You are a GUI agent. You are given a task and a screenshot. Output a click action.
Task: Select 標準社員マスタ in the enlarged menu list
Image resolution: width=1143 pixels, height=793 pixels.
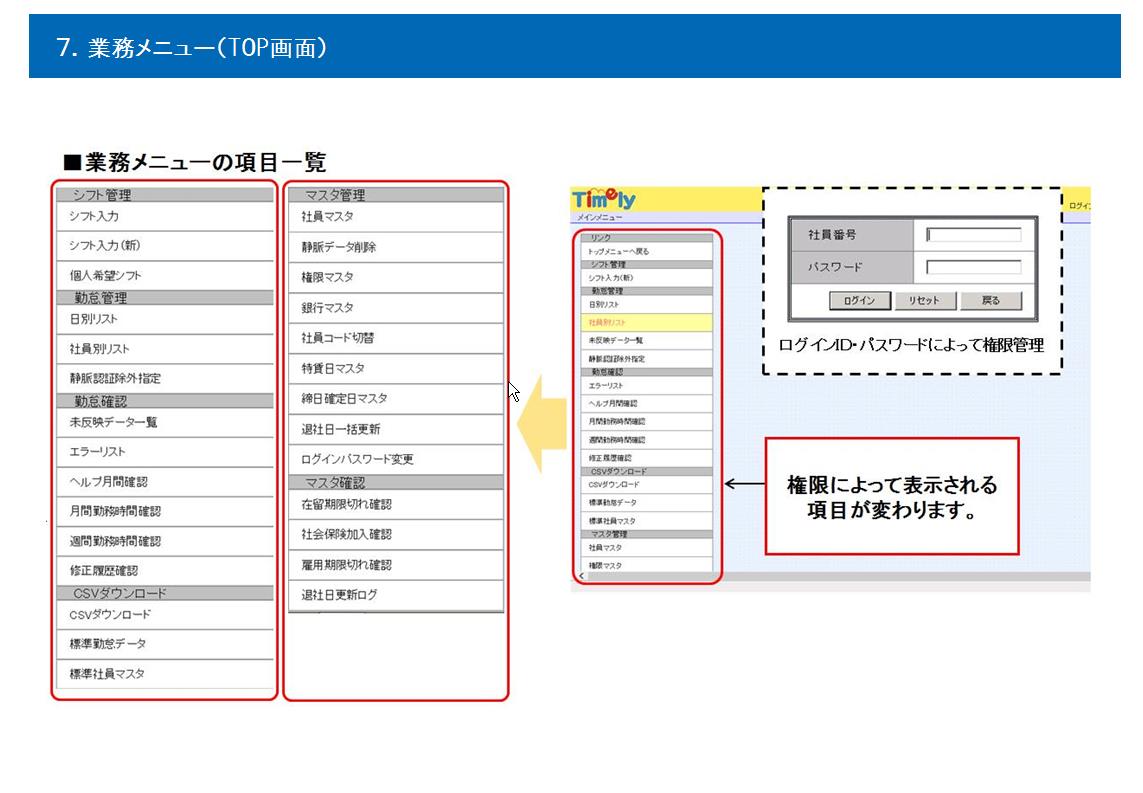coord(165,674)
